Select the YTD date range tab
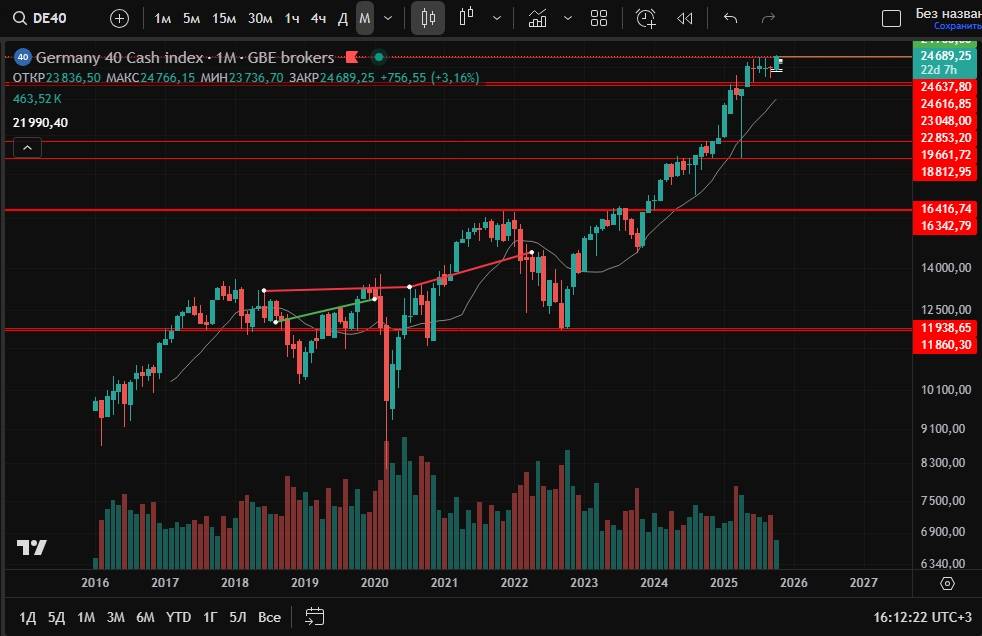This screenshot has width=982, height=636. click(x=178, y=617)
